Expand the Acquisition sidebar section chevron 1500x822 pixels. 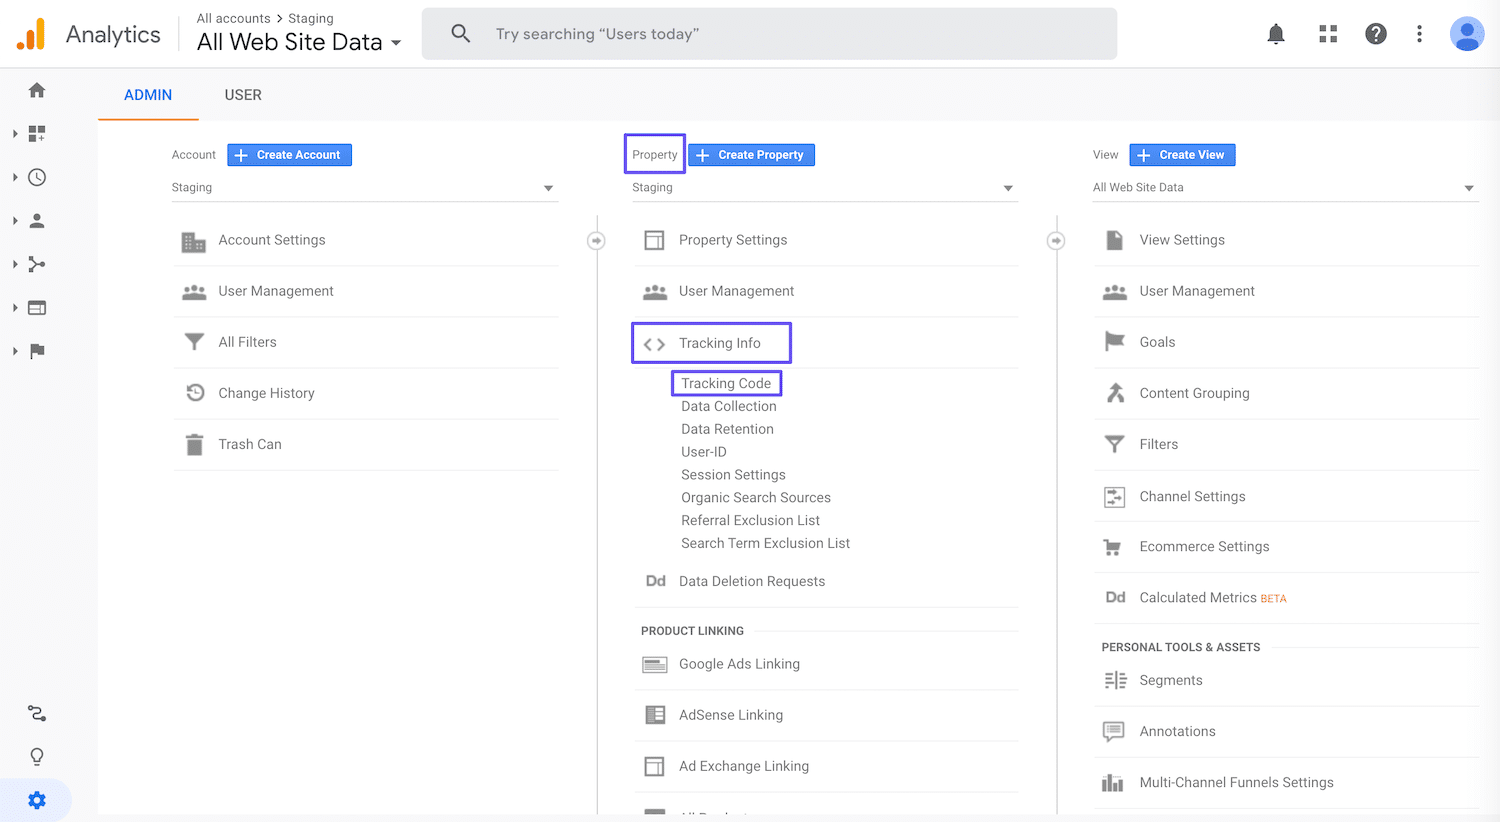point(14,264)
